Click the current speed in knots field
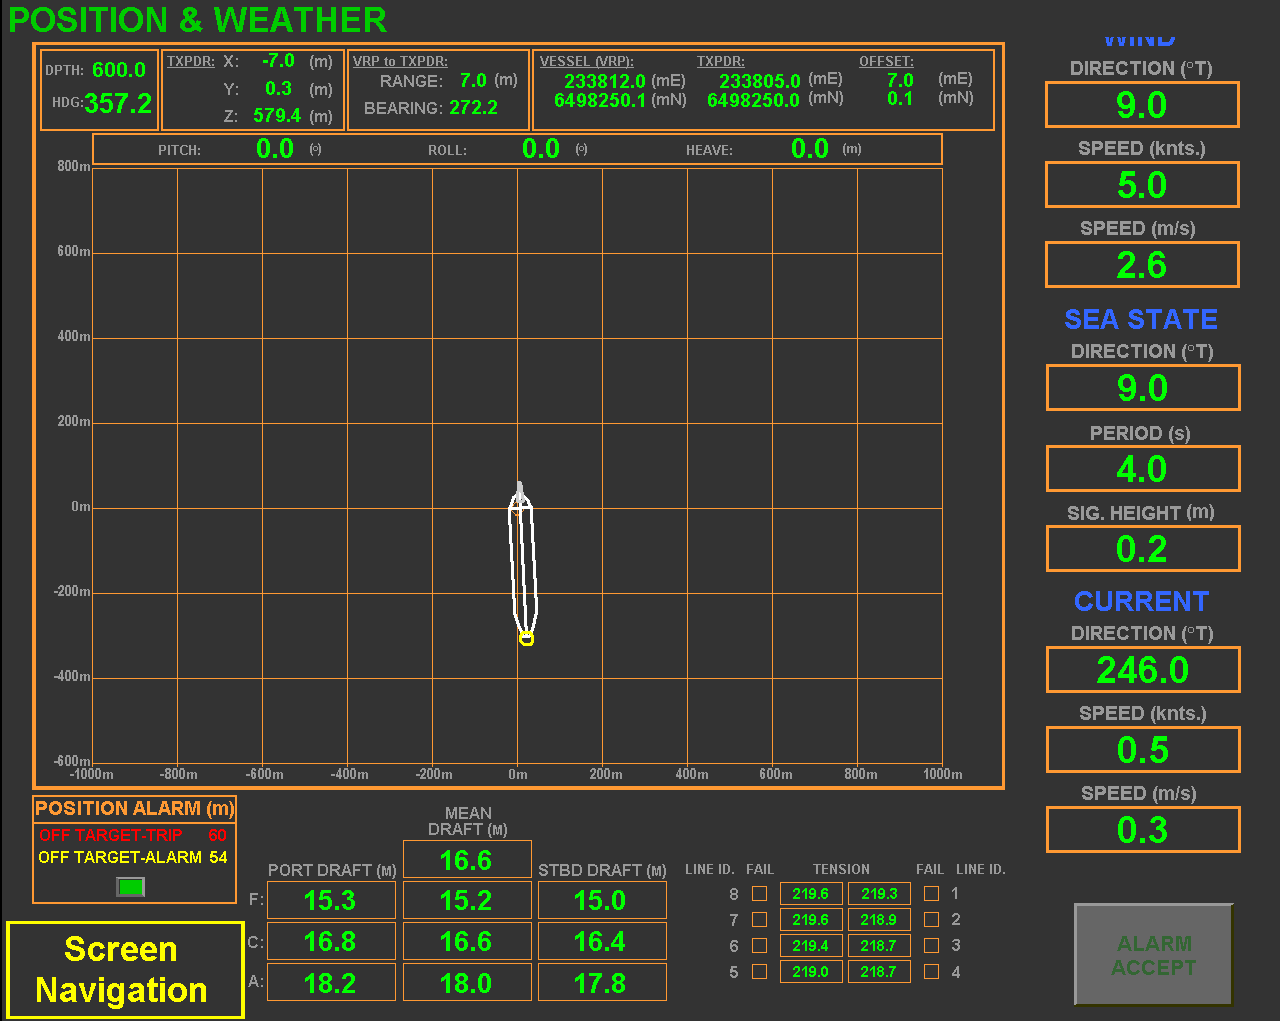The width and height of the screenshot is (1280, 1021). click(x=1142, y=750)
